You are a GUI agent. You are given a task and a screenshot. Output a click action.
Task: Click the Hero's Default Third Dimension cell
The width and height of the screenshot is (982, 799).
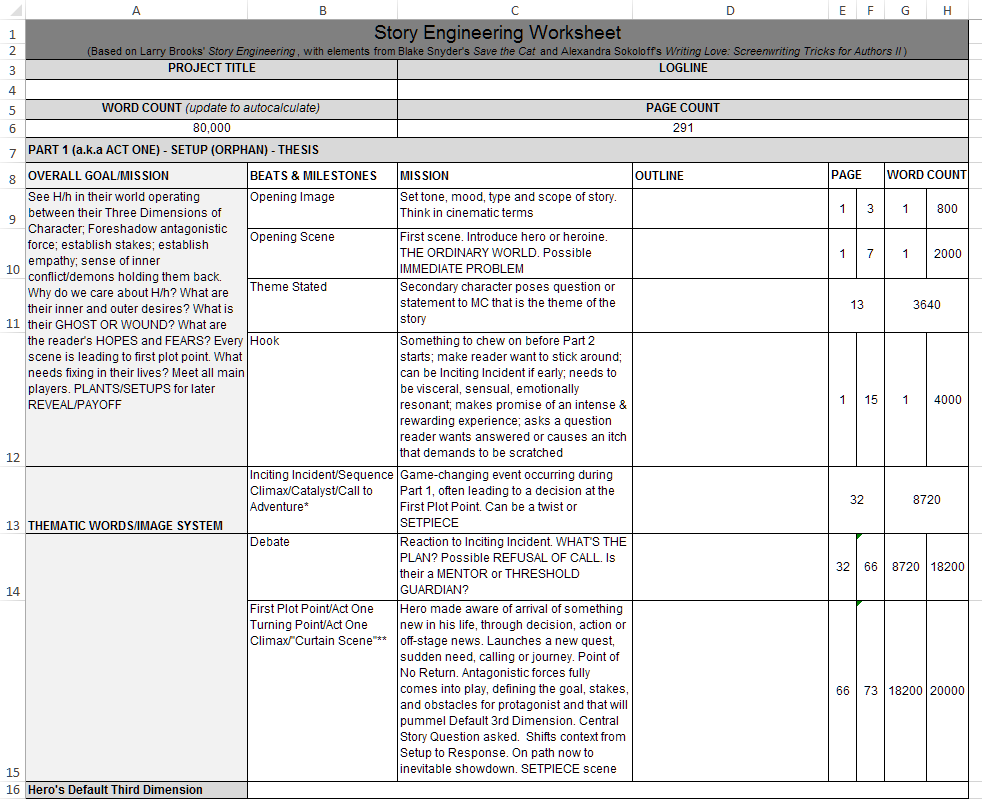(x=136, y=789)
